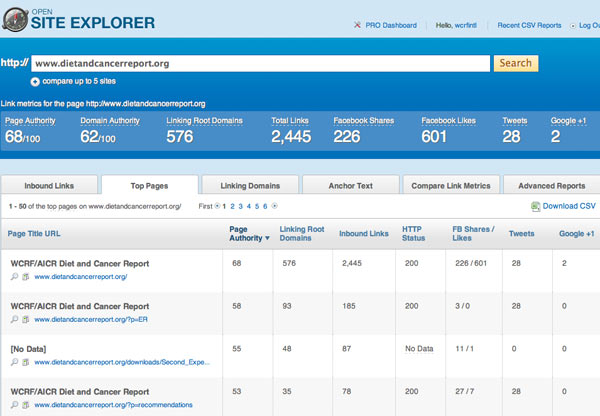Image resolution: width=600 pixels, height=416 pixels.
Task: Click Google +1 column header in table
Action: (577, 233)
